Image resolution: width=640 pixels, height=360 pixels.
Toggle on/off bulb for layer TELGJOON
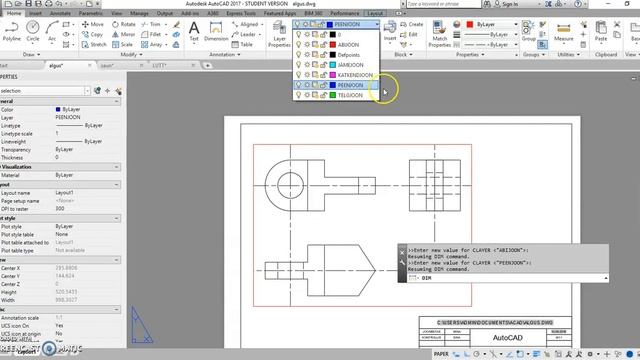click(x=298, y=95)
